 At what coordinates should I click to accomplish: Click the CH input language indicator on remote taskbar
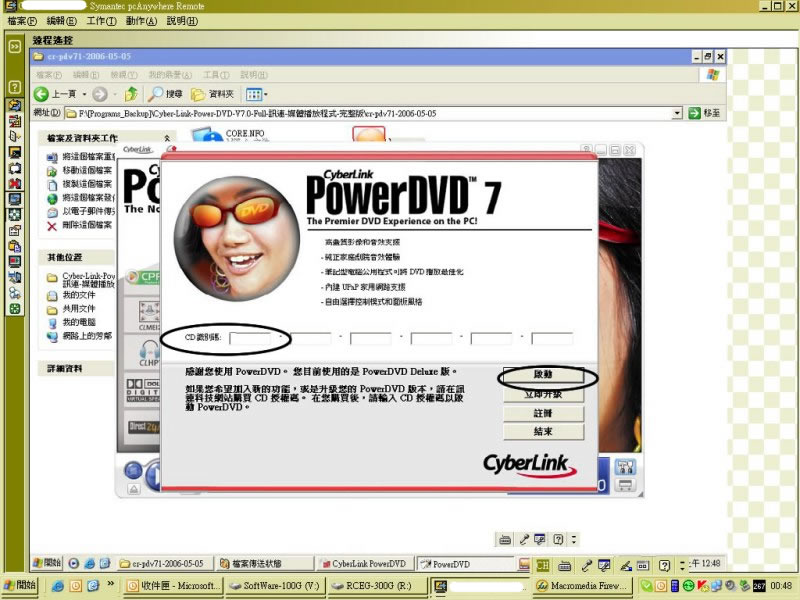click(x=542, y=565)
